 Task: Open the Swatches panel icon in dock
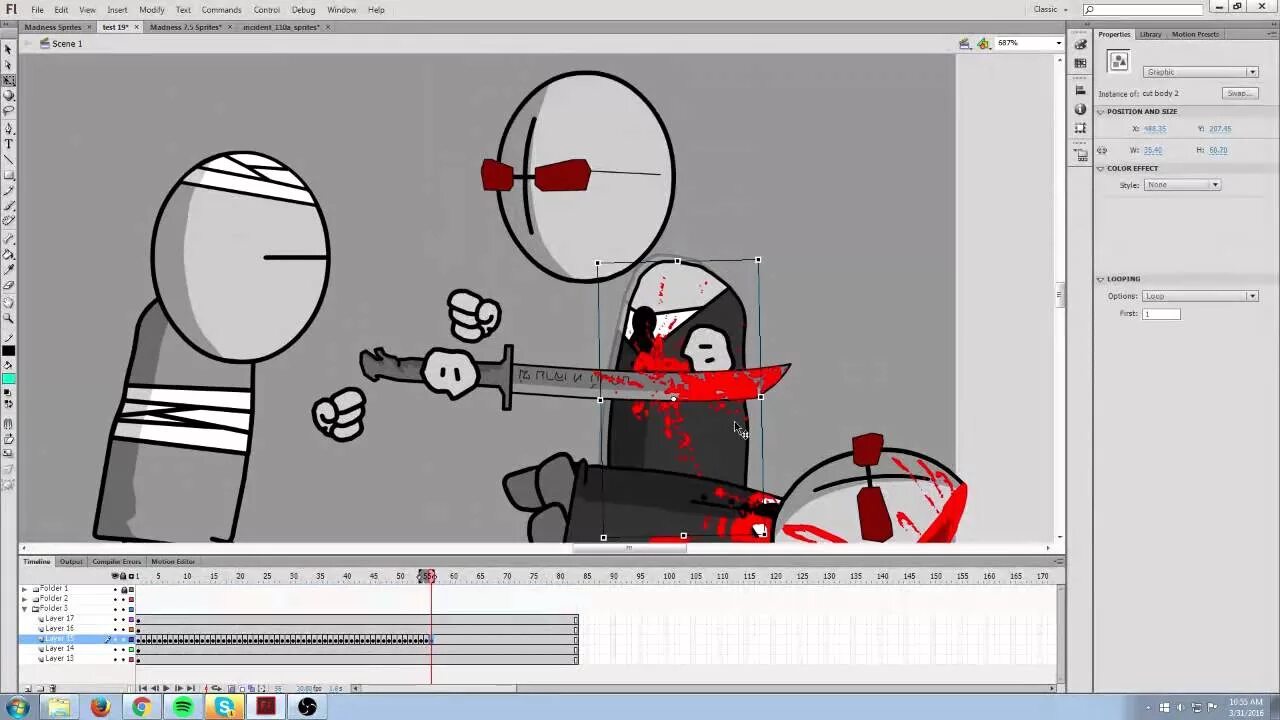pyautogui.click(x=1080, y=64)
